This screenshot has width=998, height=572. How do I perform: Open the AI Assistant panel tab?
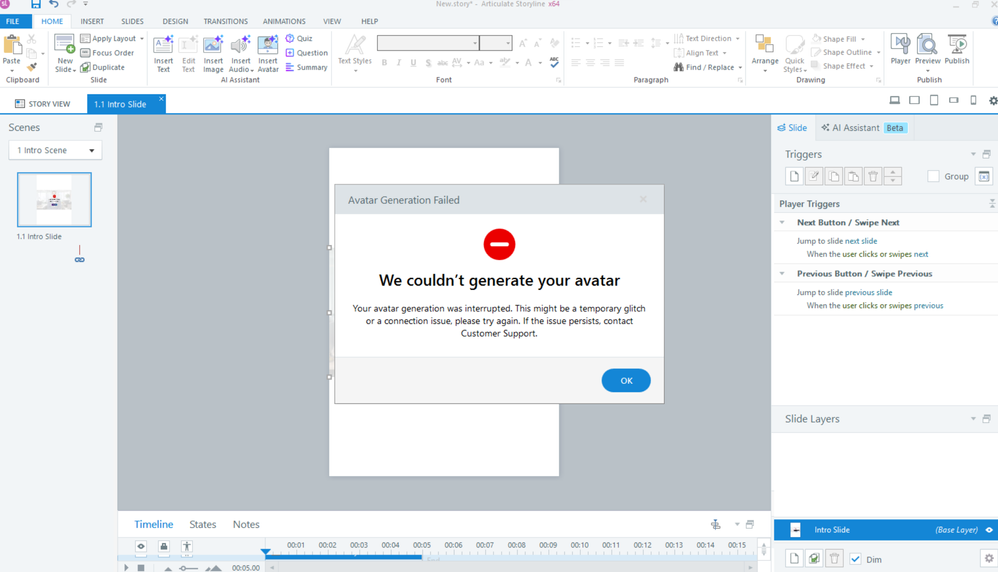[x=862, y=128]
